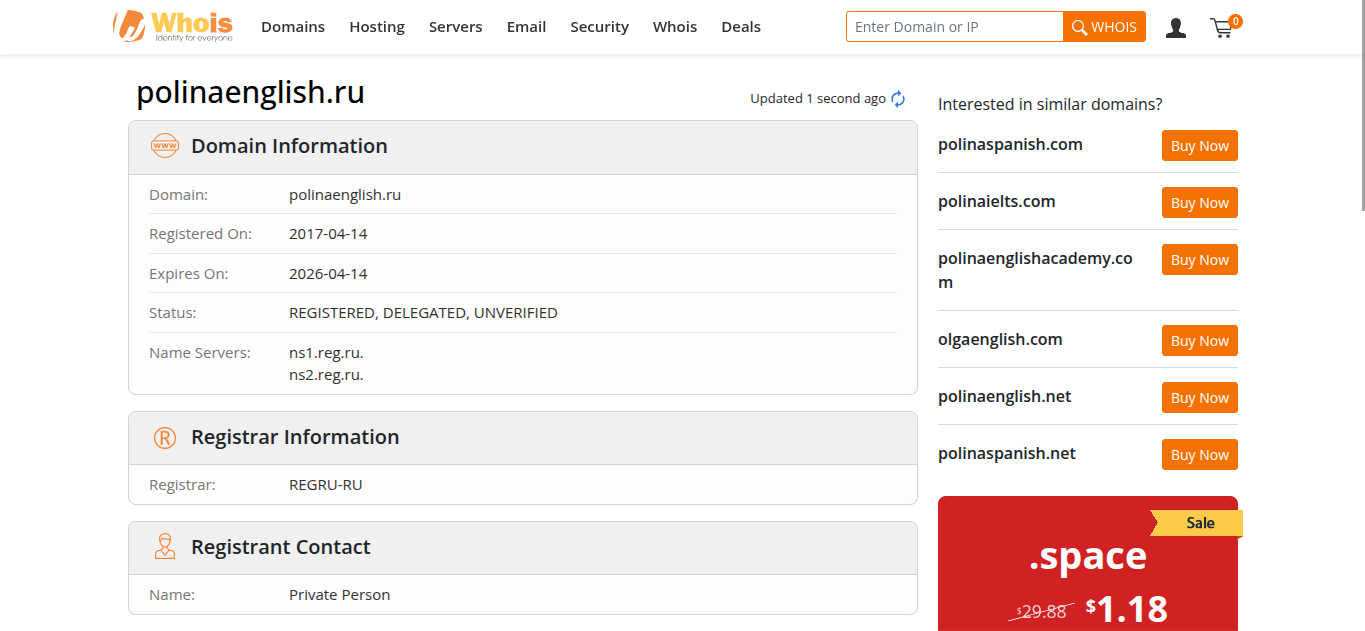The height and width of the screenshot is (631, 1365).
Task: Buy Now for polinaielts.com
Action: click(1199, 203)
